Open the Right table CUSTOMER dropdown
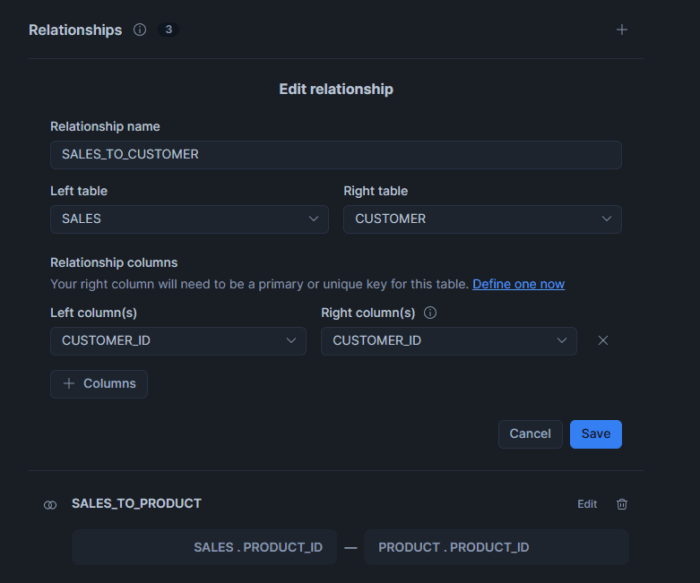The width and height of the screenshot is (700, 583). tap(482, 219)
